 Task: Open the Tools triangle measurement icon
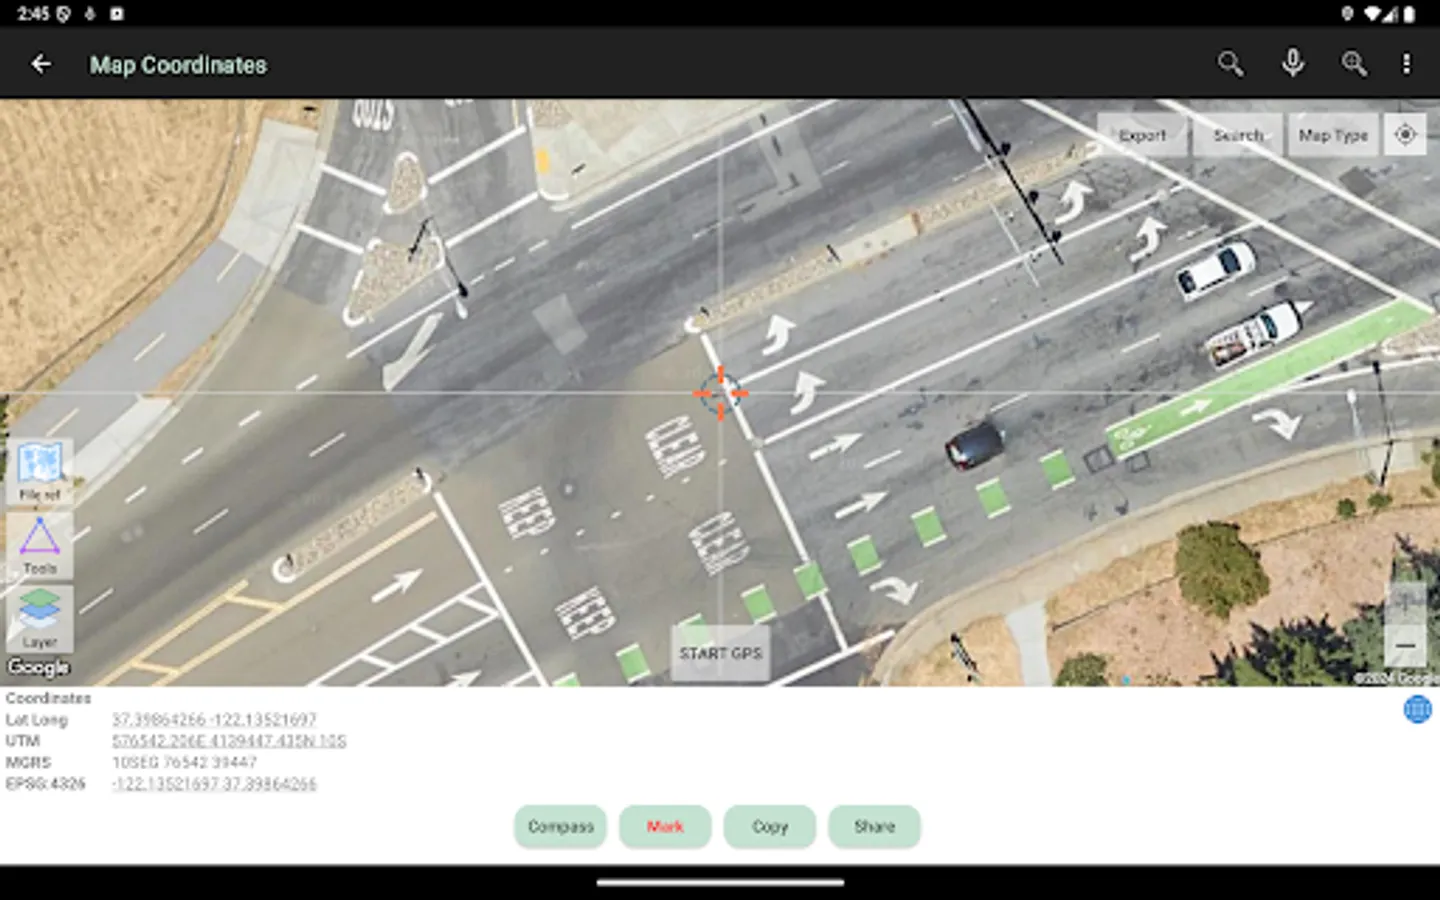point(40,545)
